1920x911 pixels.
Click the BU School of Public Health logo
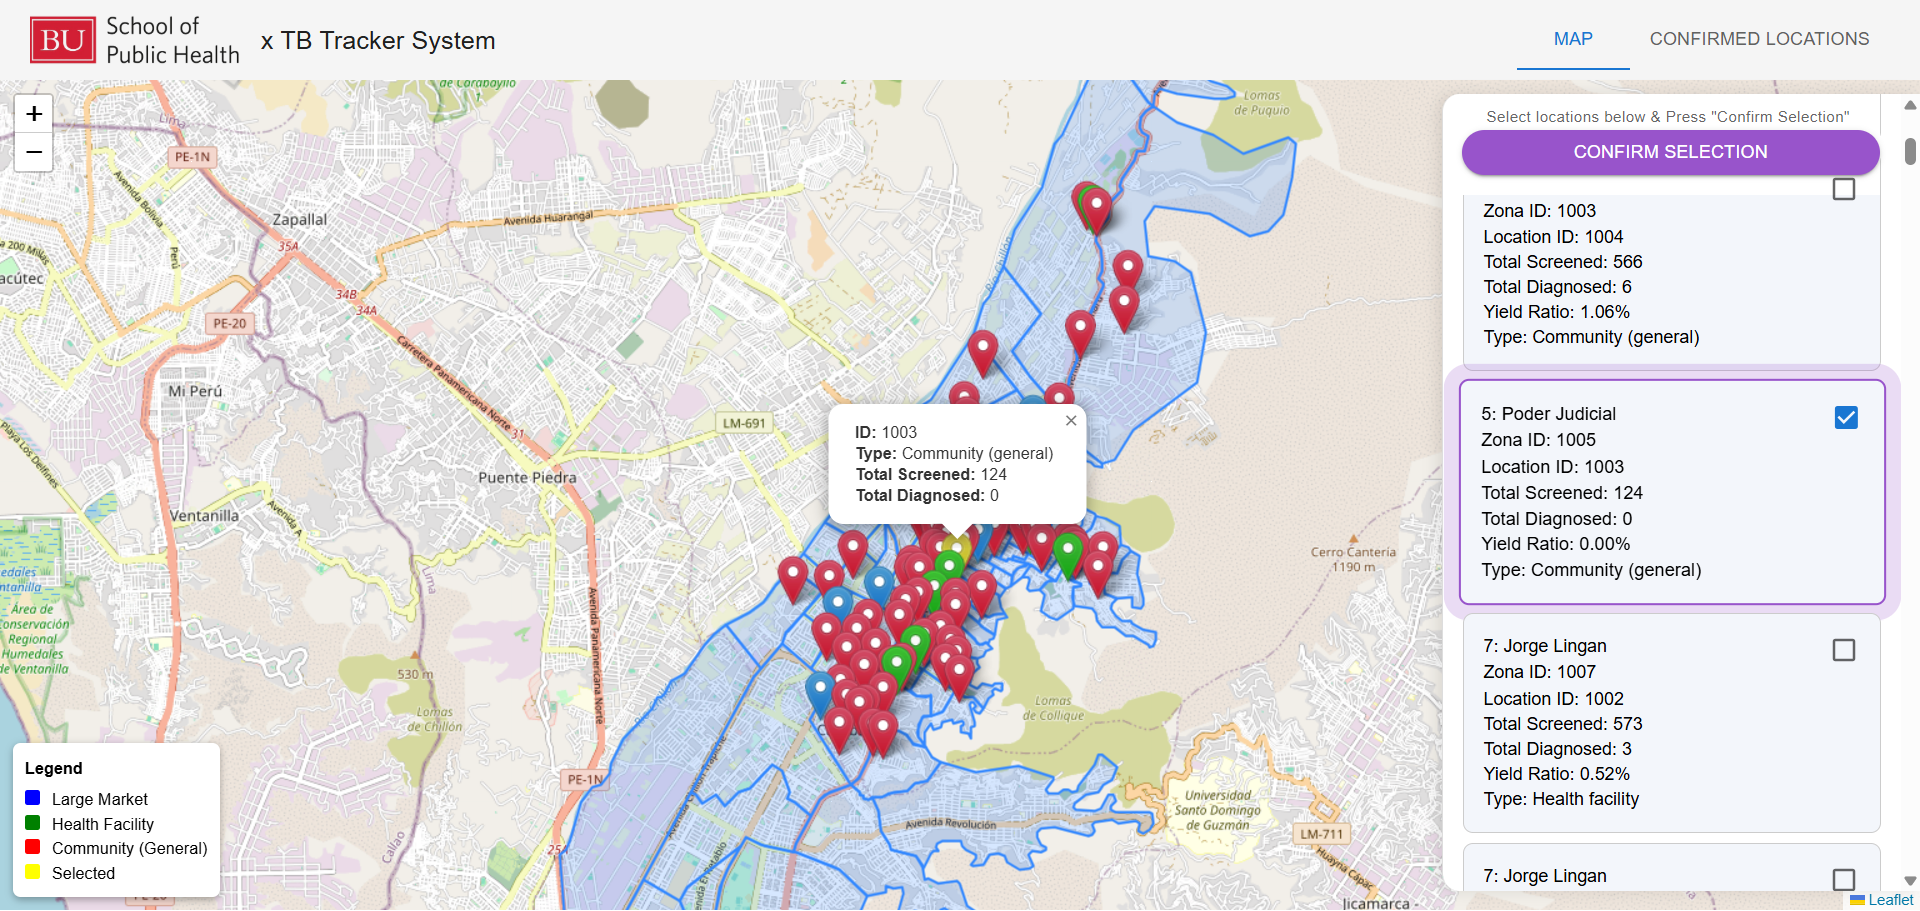pyautogui.click(x=135, y=40)
